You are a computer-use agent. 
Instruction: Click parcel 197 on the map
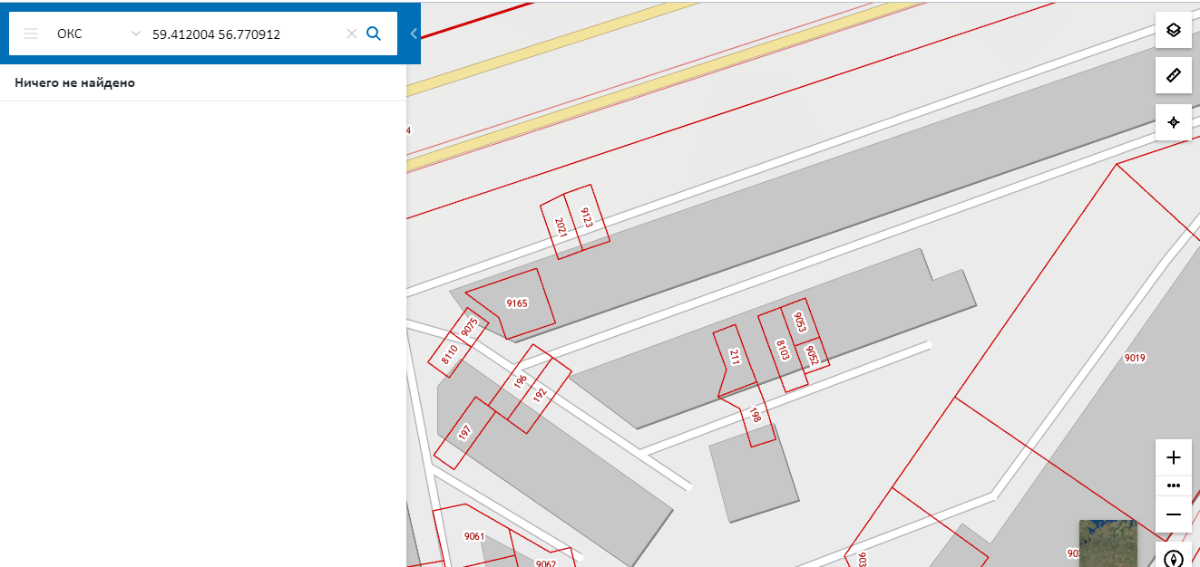coord(465,432)
